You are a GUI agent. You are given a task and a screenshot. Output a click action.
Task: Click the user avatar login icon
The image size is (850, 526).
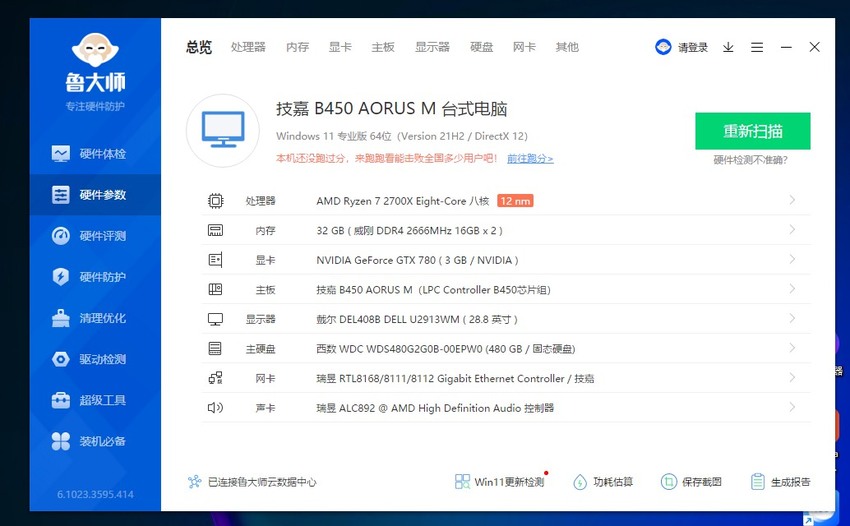click(663, 47)
